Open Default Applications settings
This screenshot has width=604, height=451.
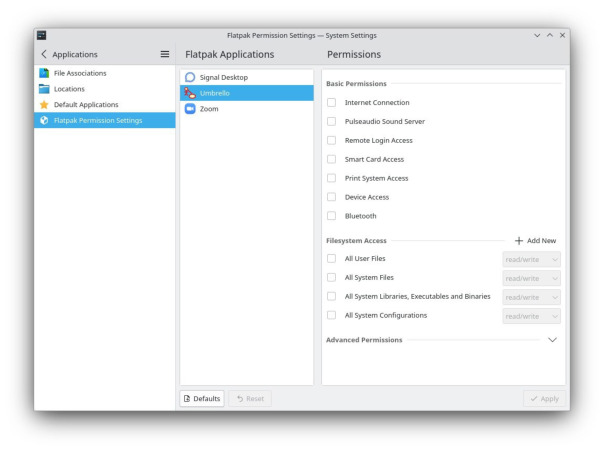104,105
